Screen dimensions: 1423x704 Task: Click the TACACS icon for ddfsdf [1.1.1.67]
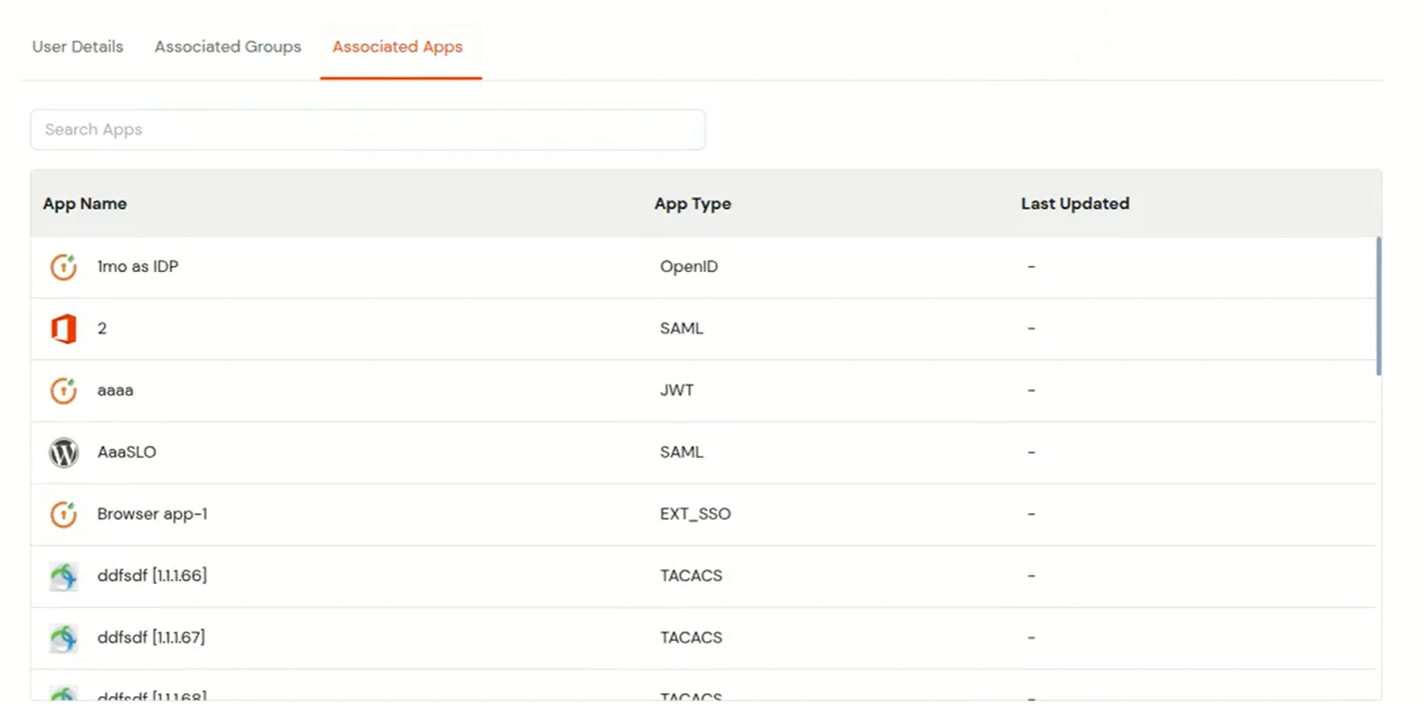(x=64, y=638)
